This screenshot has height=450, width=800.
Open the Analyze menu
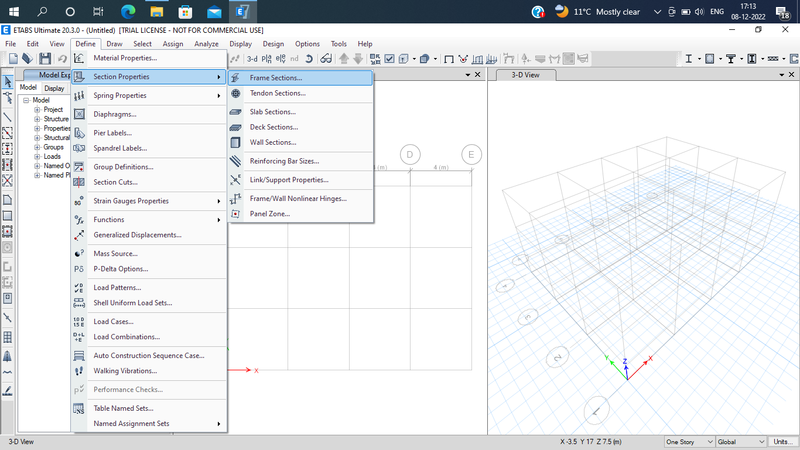click(x=206, y=44)
